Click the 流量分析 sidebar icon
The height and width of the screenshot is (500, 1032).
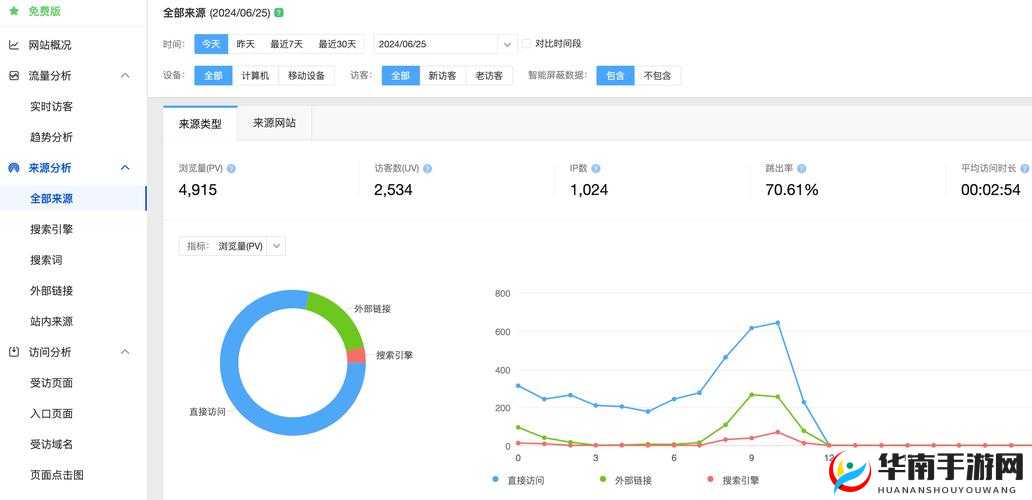click(x=14, y=76)
